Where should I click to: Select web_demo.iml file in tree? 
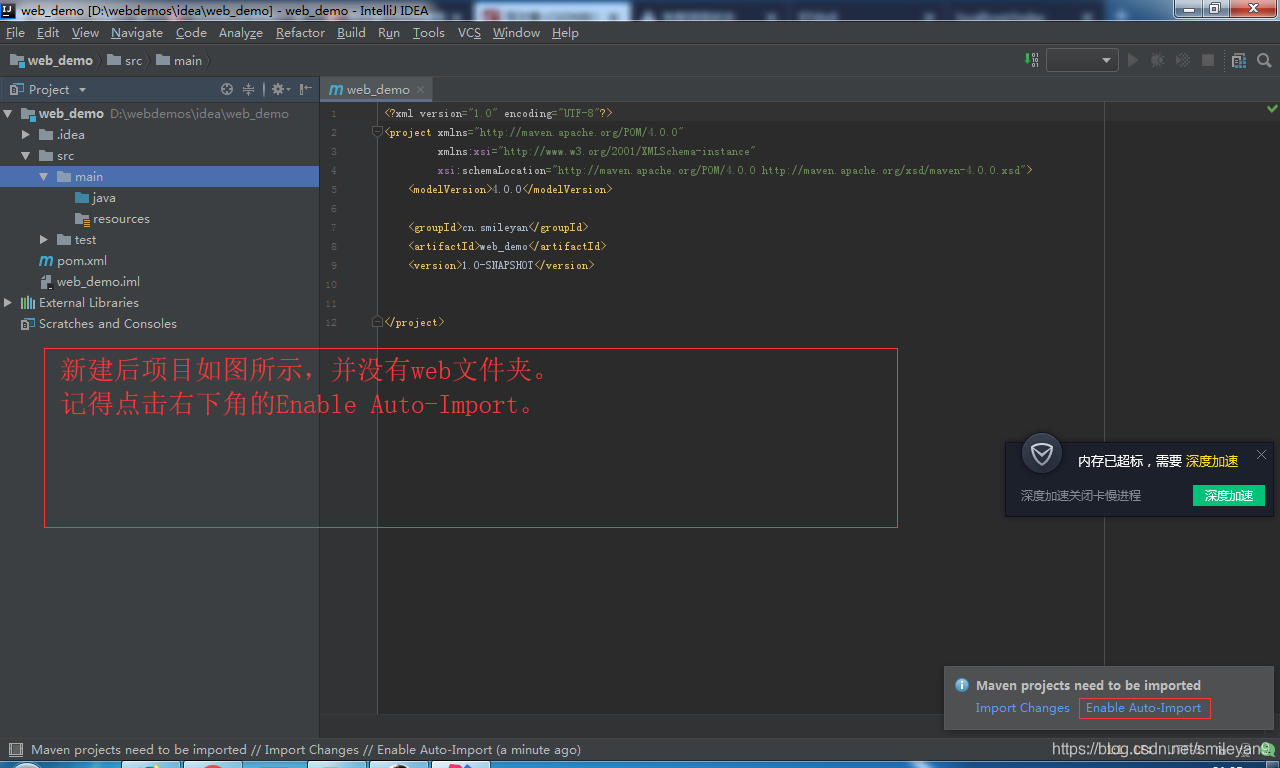89,281
